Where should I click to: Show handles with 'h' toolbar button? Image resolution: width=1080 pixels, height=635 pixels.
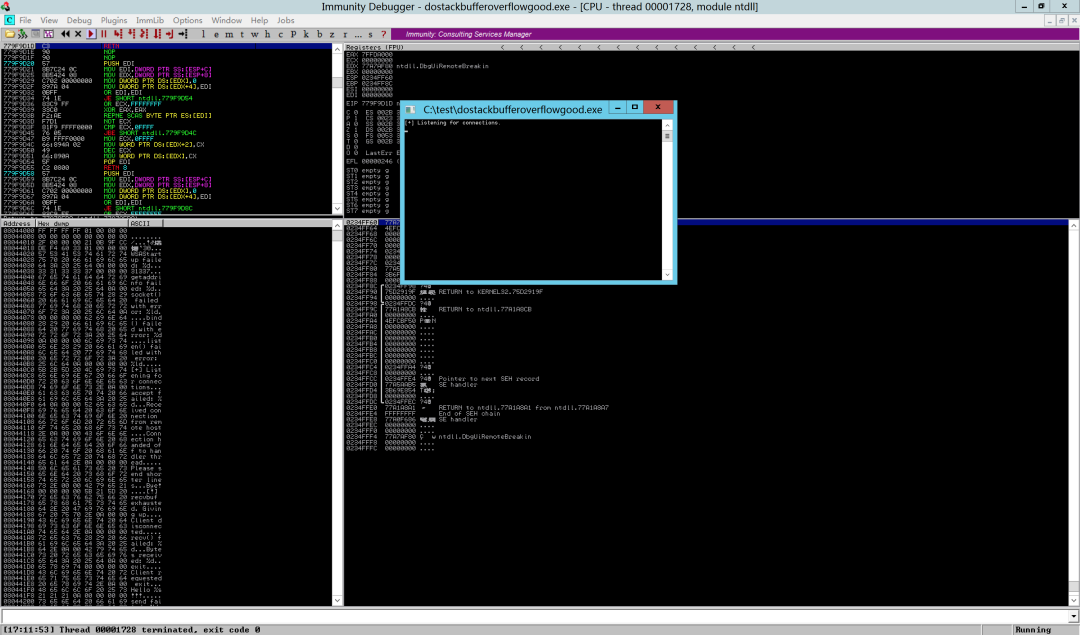[267, 34]
